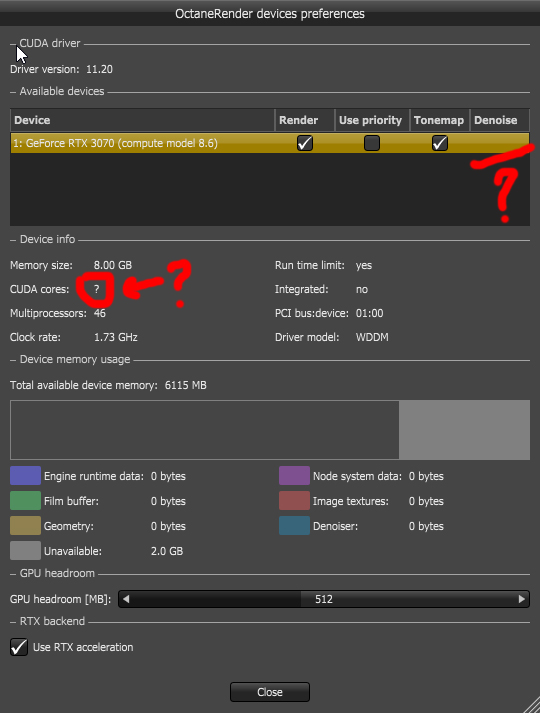This screenshot has height=713, width=540.
Task: Select the GeForce RTX 3070 device row
Action: pyautogui.click(x=270, y=143)
